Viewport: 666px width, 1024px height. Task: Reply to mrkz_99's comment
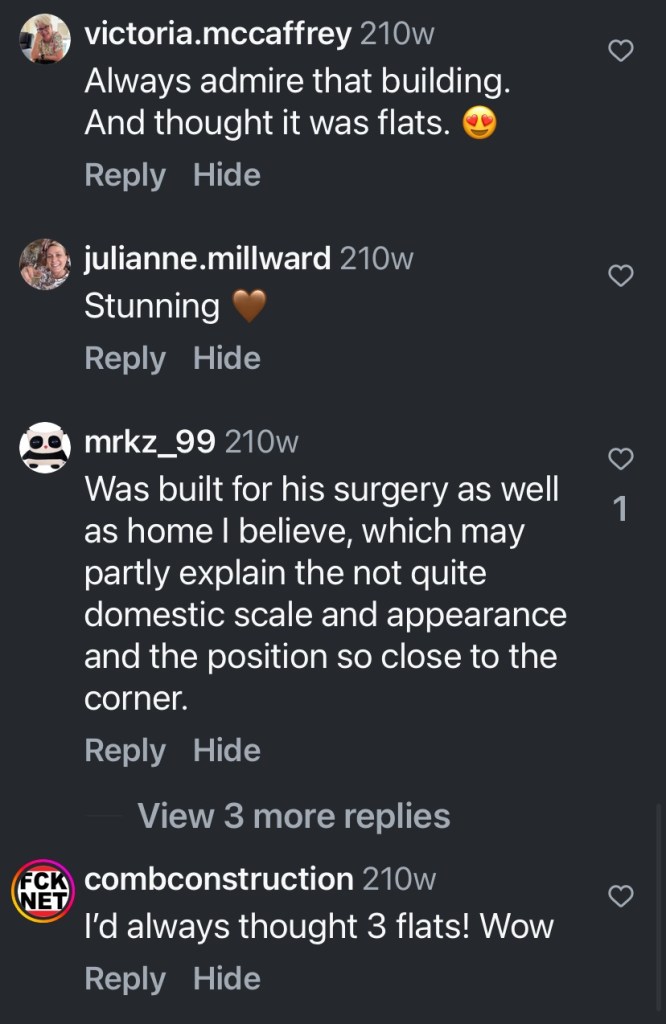[x=124, y=750]
